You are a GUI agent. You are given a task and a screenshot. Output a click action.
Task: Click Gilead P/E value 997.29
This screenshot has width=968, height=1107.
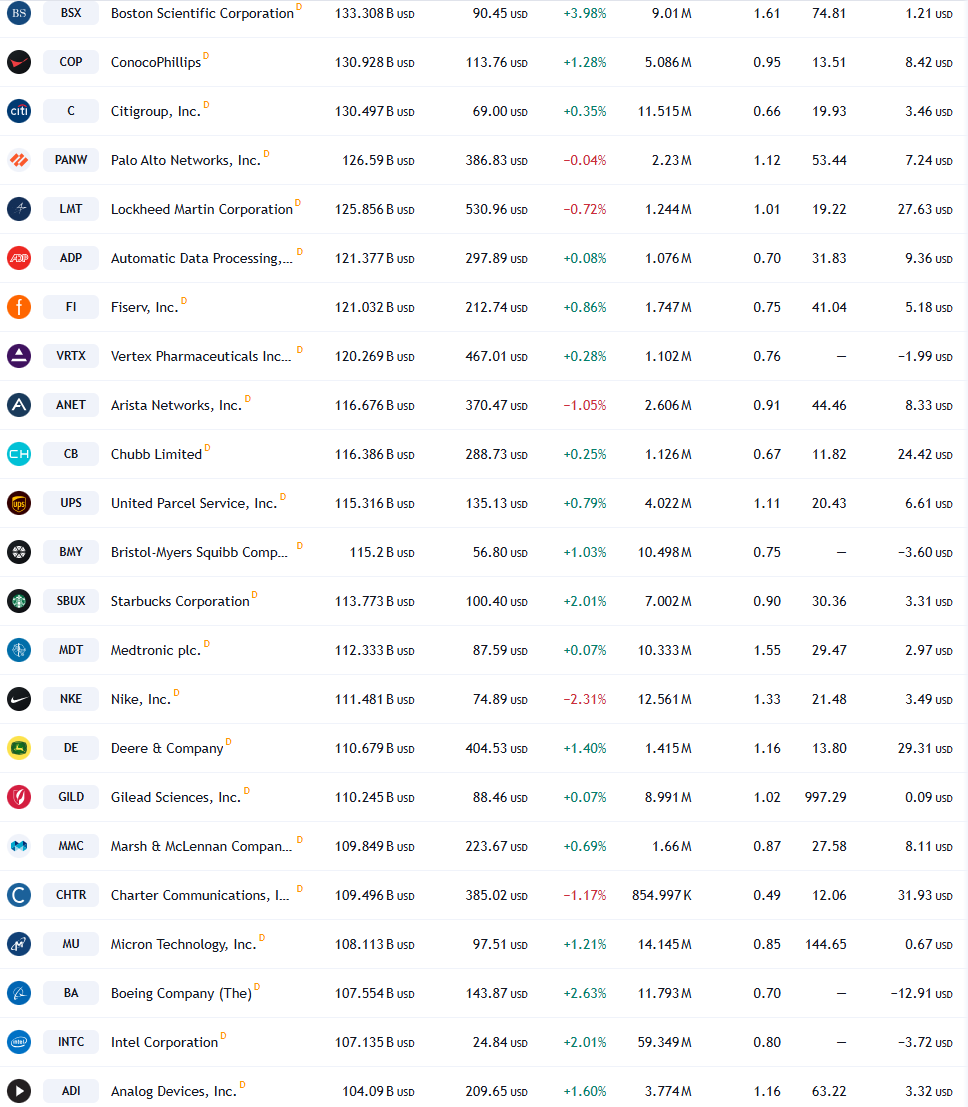coord(825,797)
